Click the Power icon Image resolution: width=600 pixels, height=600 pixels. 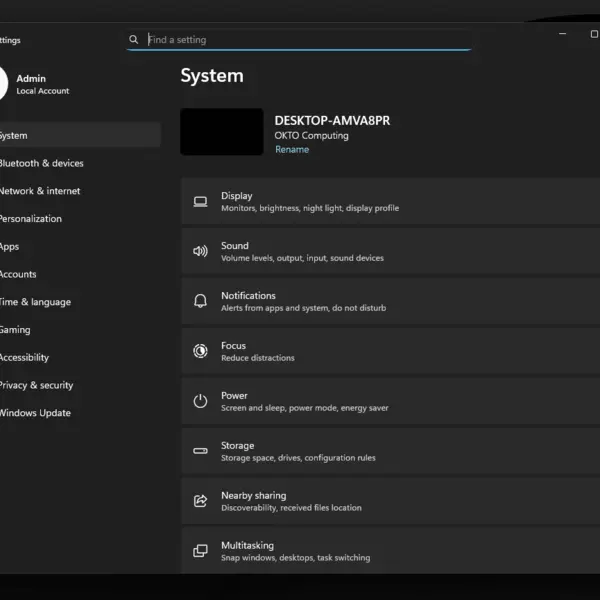click(200, 401)
